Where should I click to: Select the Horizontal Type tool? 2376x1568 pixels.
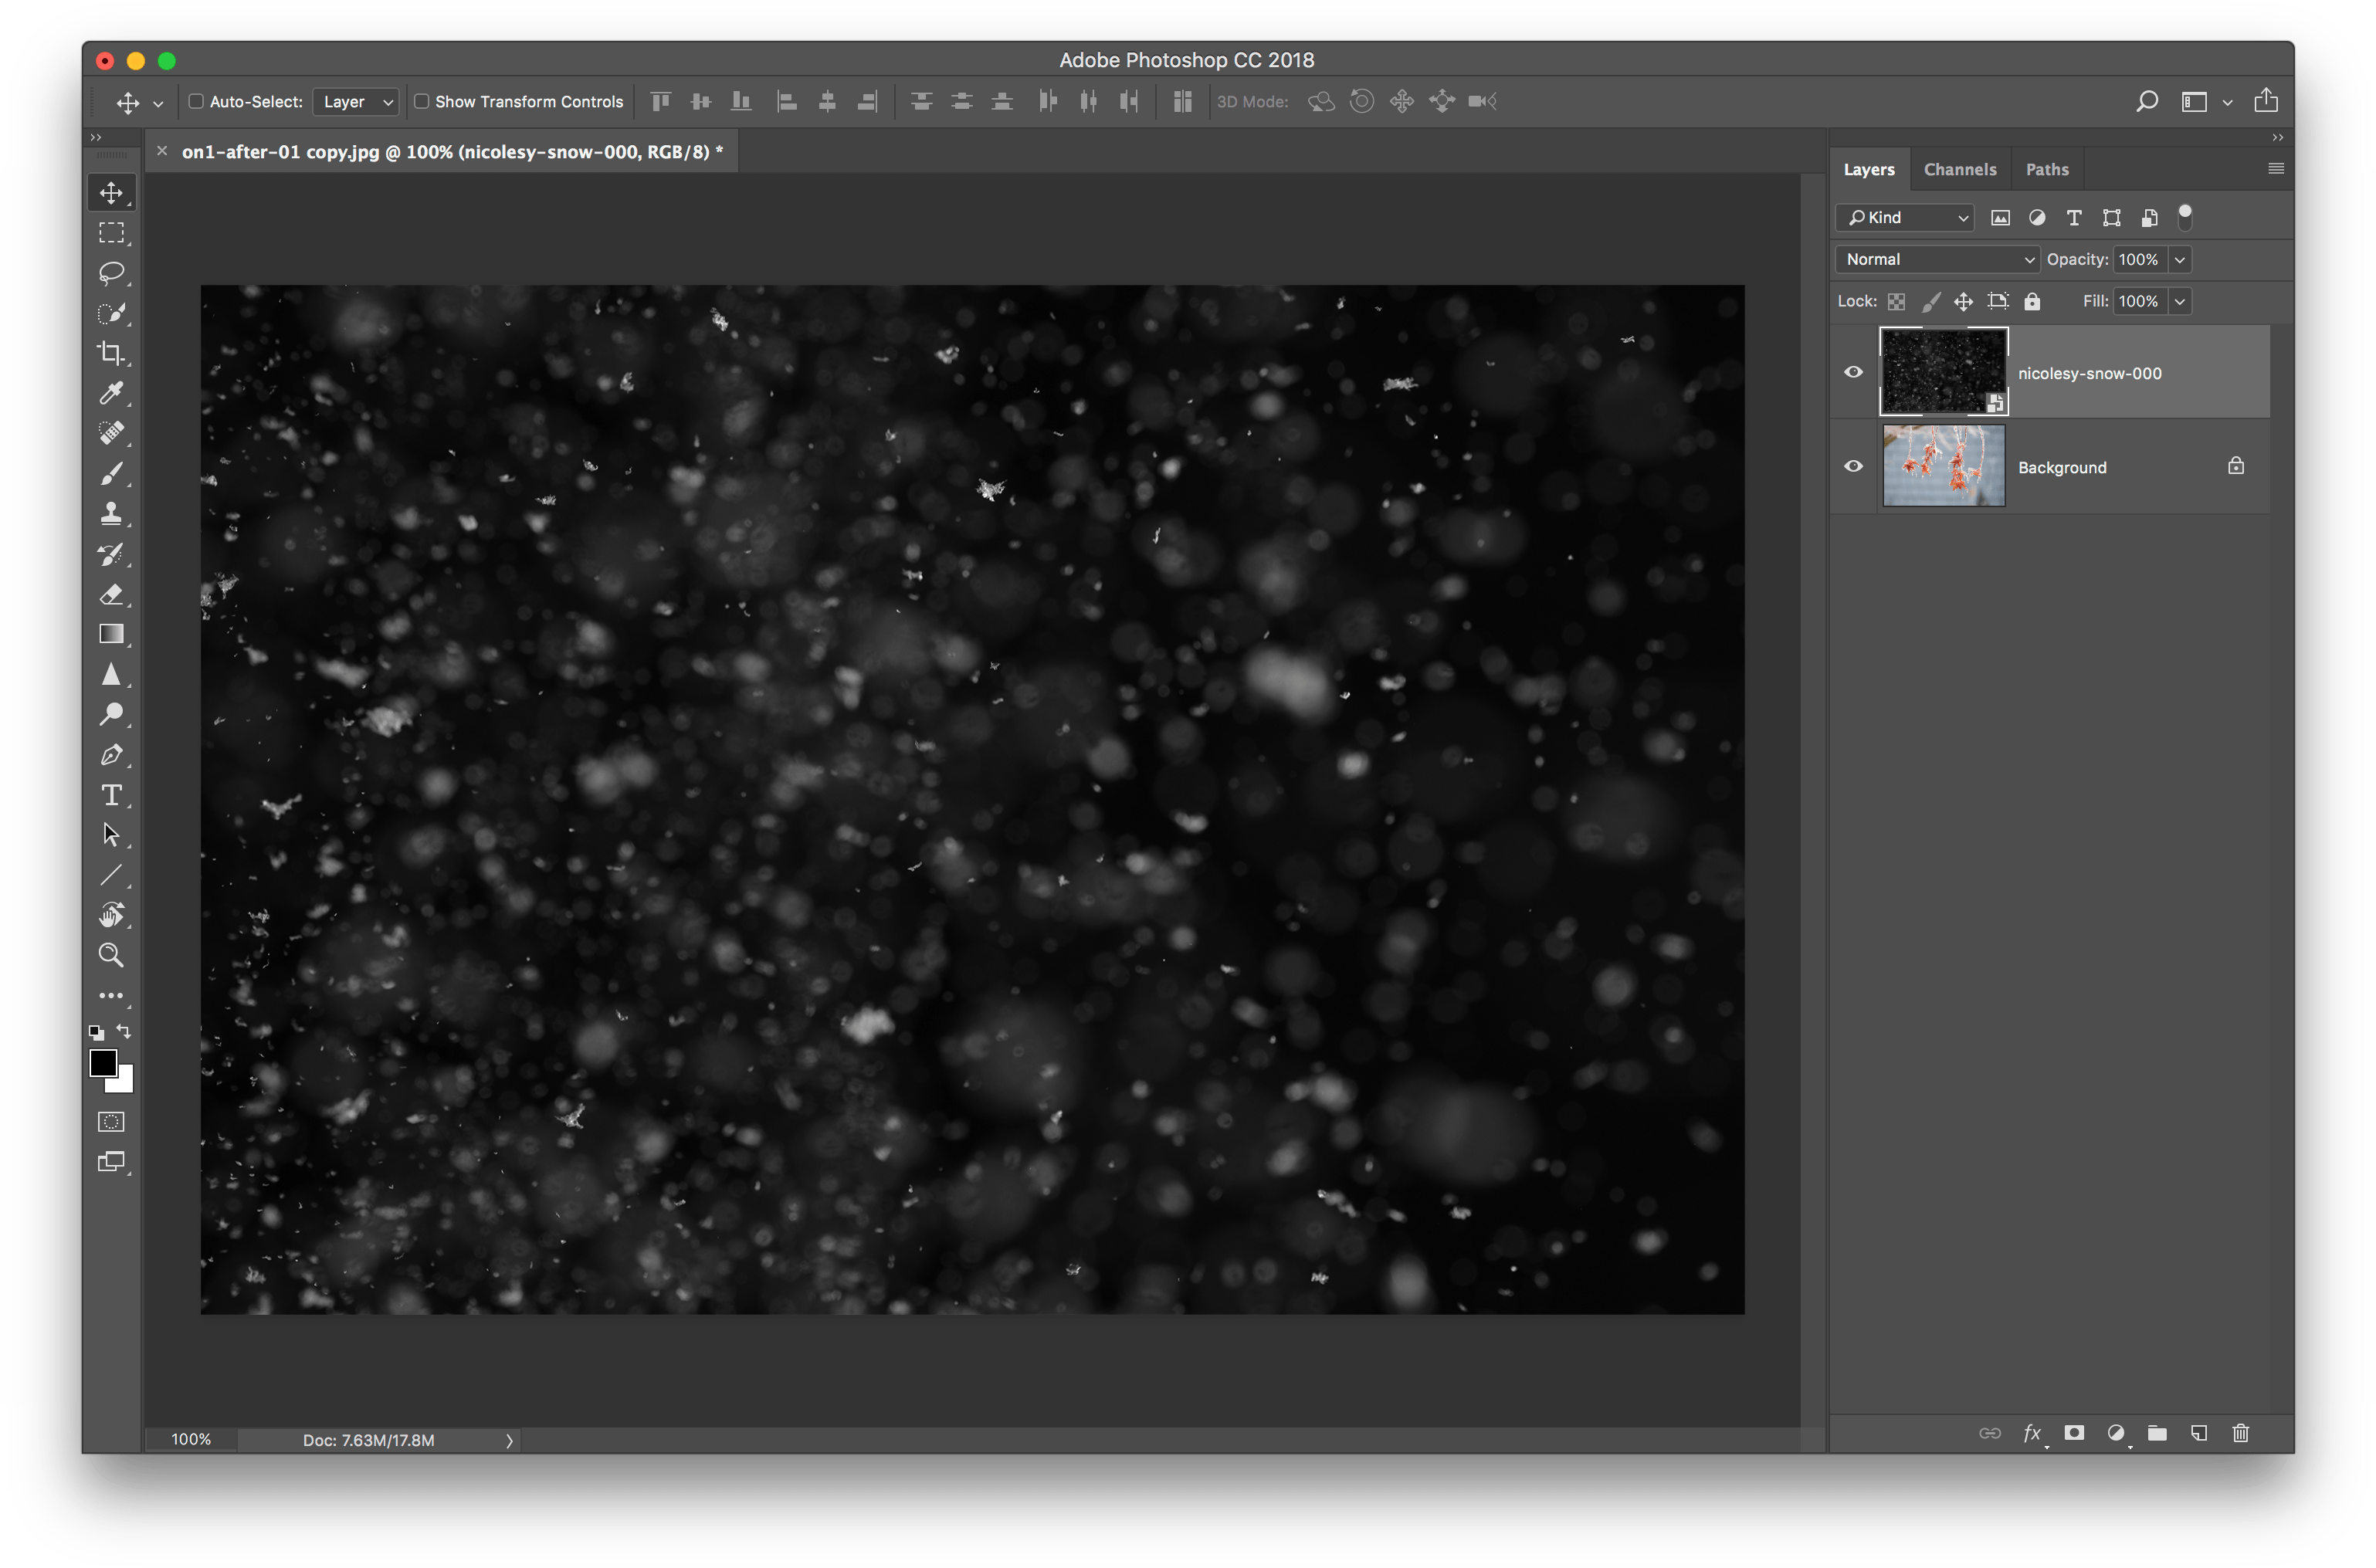pyautogui.click(x=111, y=795)
